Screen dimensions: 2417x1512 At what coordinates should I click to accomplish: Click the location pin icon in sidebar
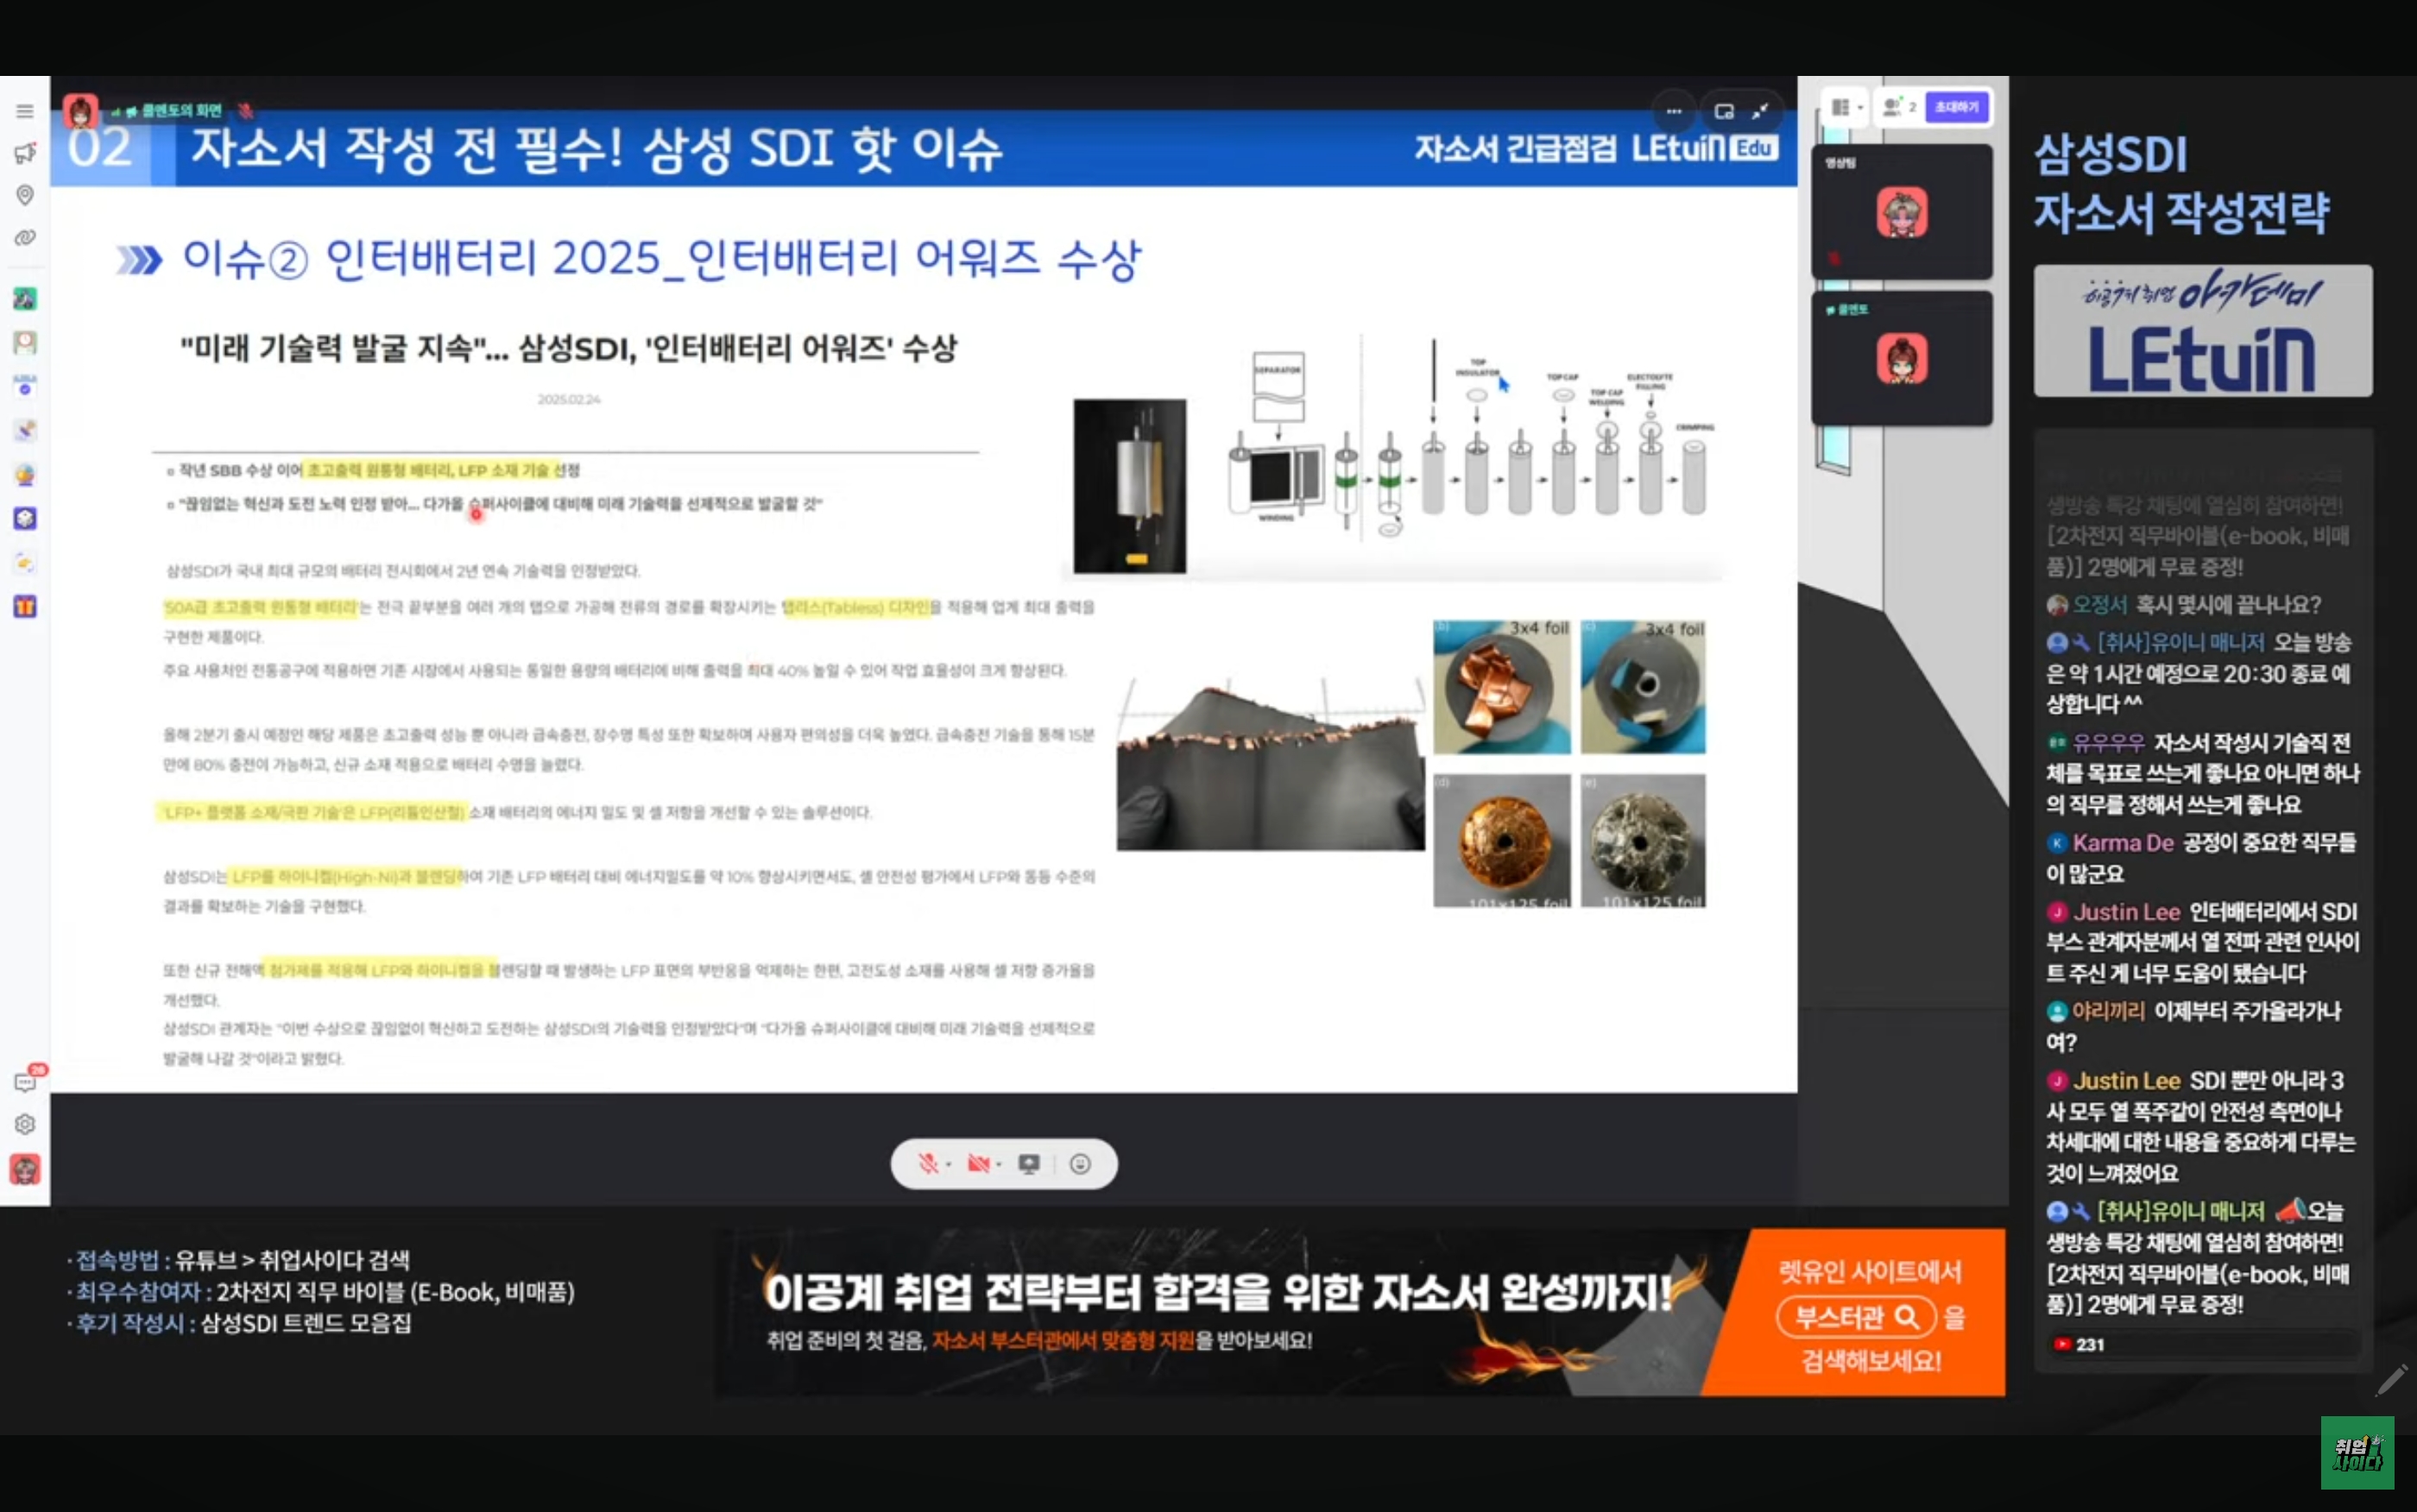(x=25, y=195)
